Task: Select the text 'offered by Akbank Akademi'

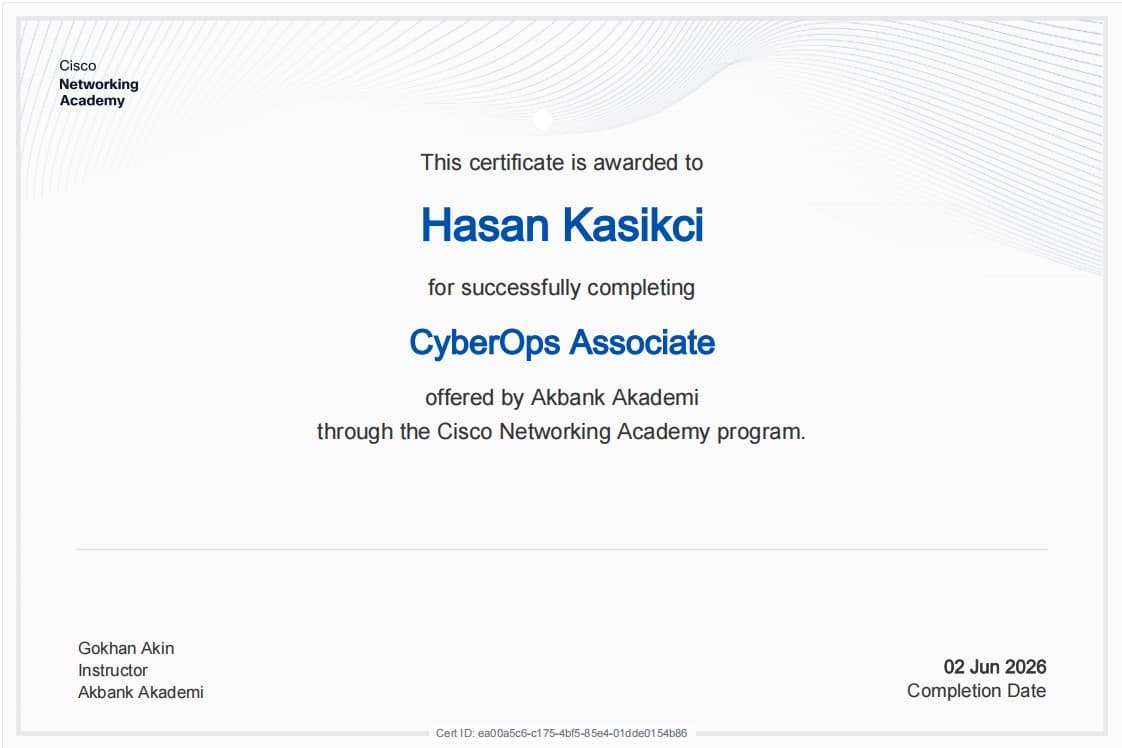Action: pos(562,397)
